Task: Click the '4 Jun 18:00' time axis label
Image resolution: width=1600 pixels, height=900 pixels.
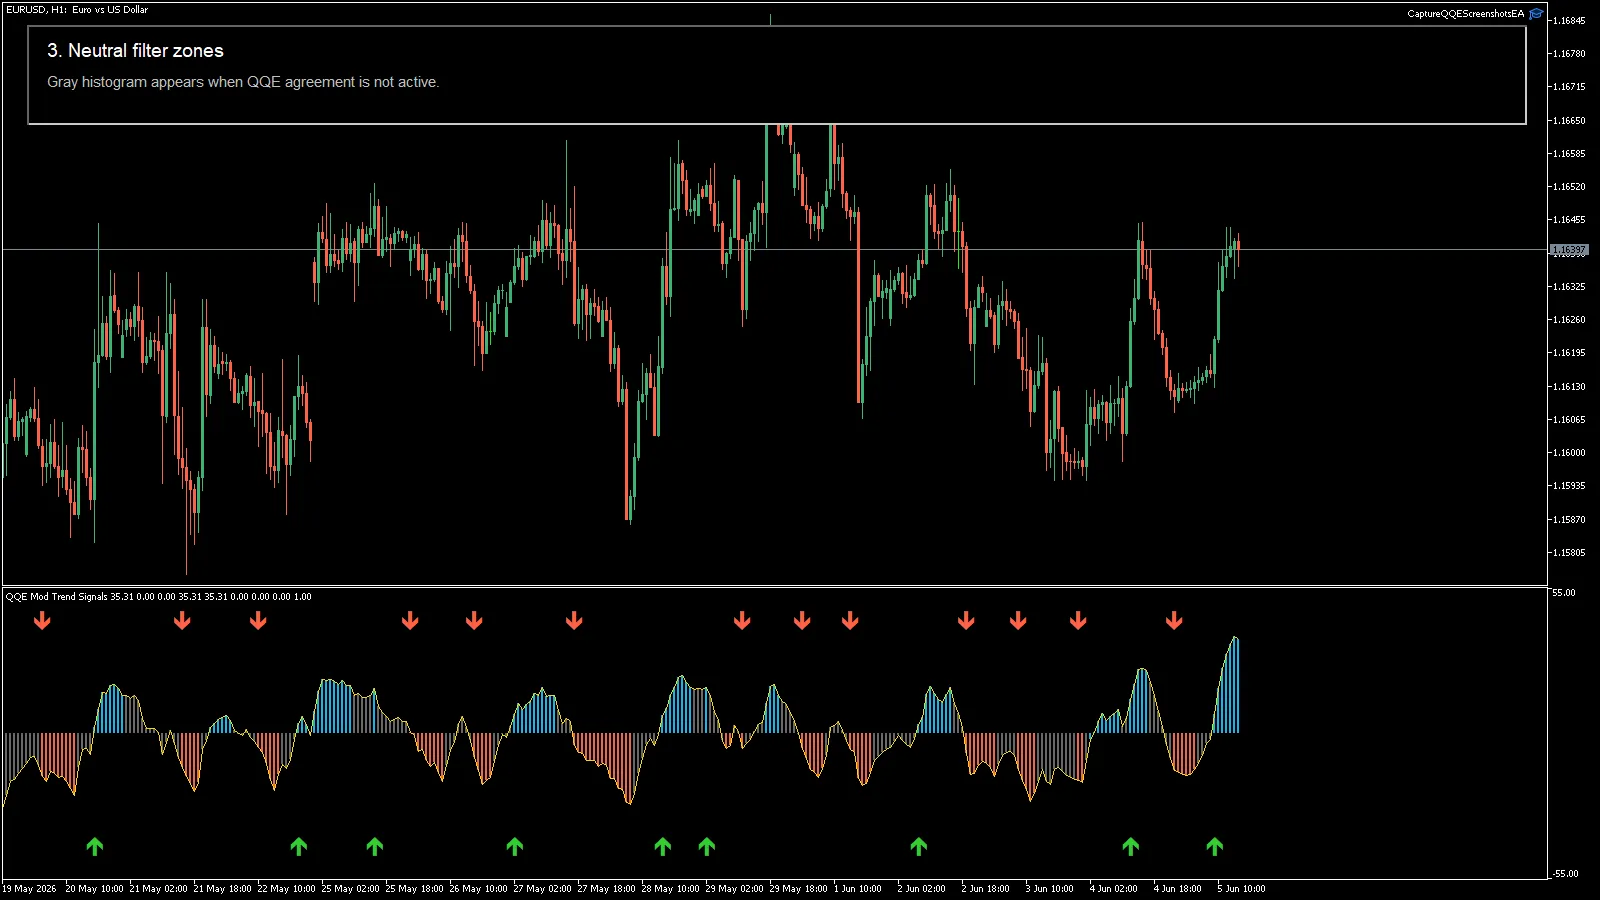Action: 1177,889
